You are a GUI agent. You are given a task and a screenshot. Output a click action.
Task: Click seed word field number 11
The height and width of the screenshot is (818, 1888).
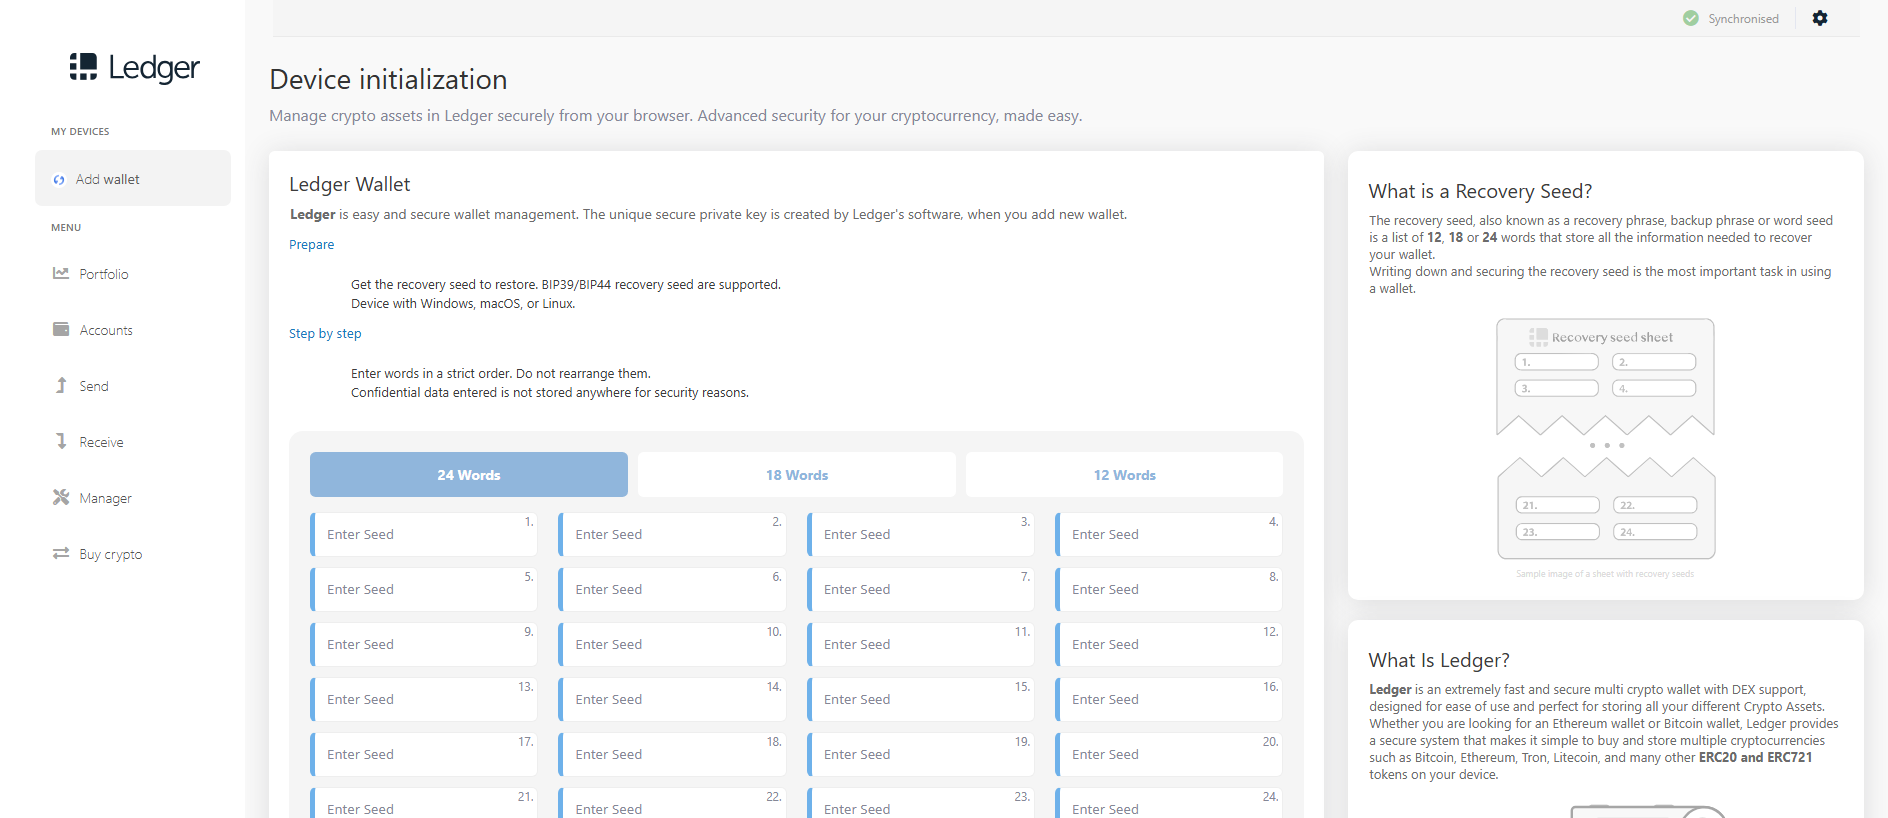(x=921, y=644)
